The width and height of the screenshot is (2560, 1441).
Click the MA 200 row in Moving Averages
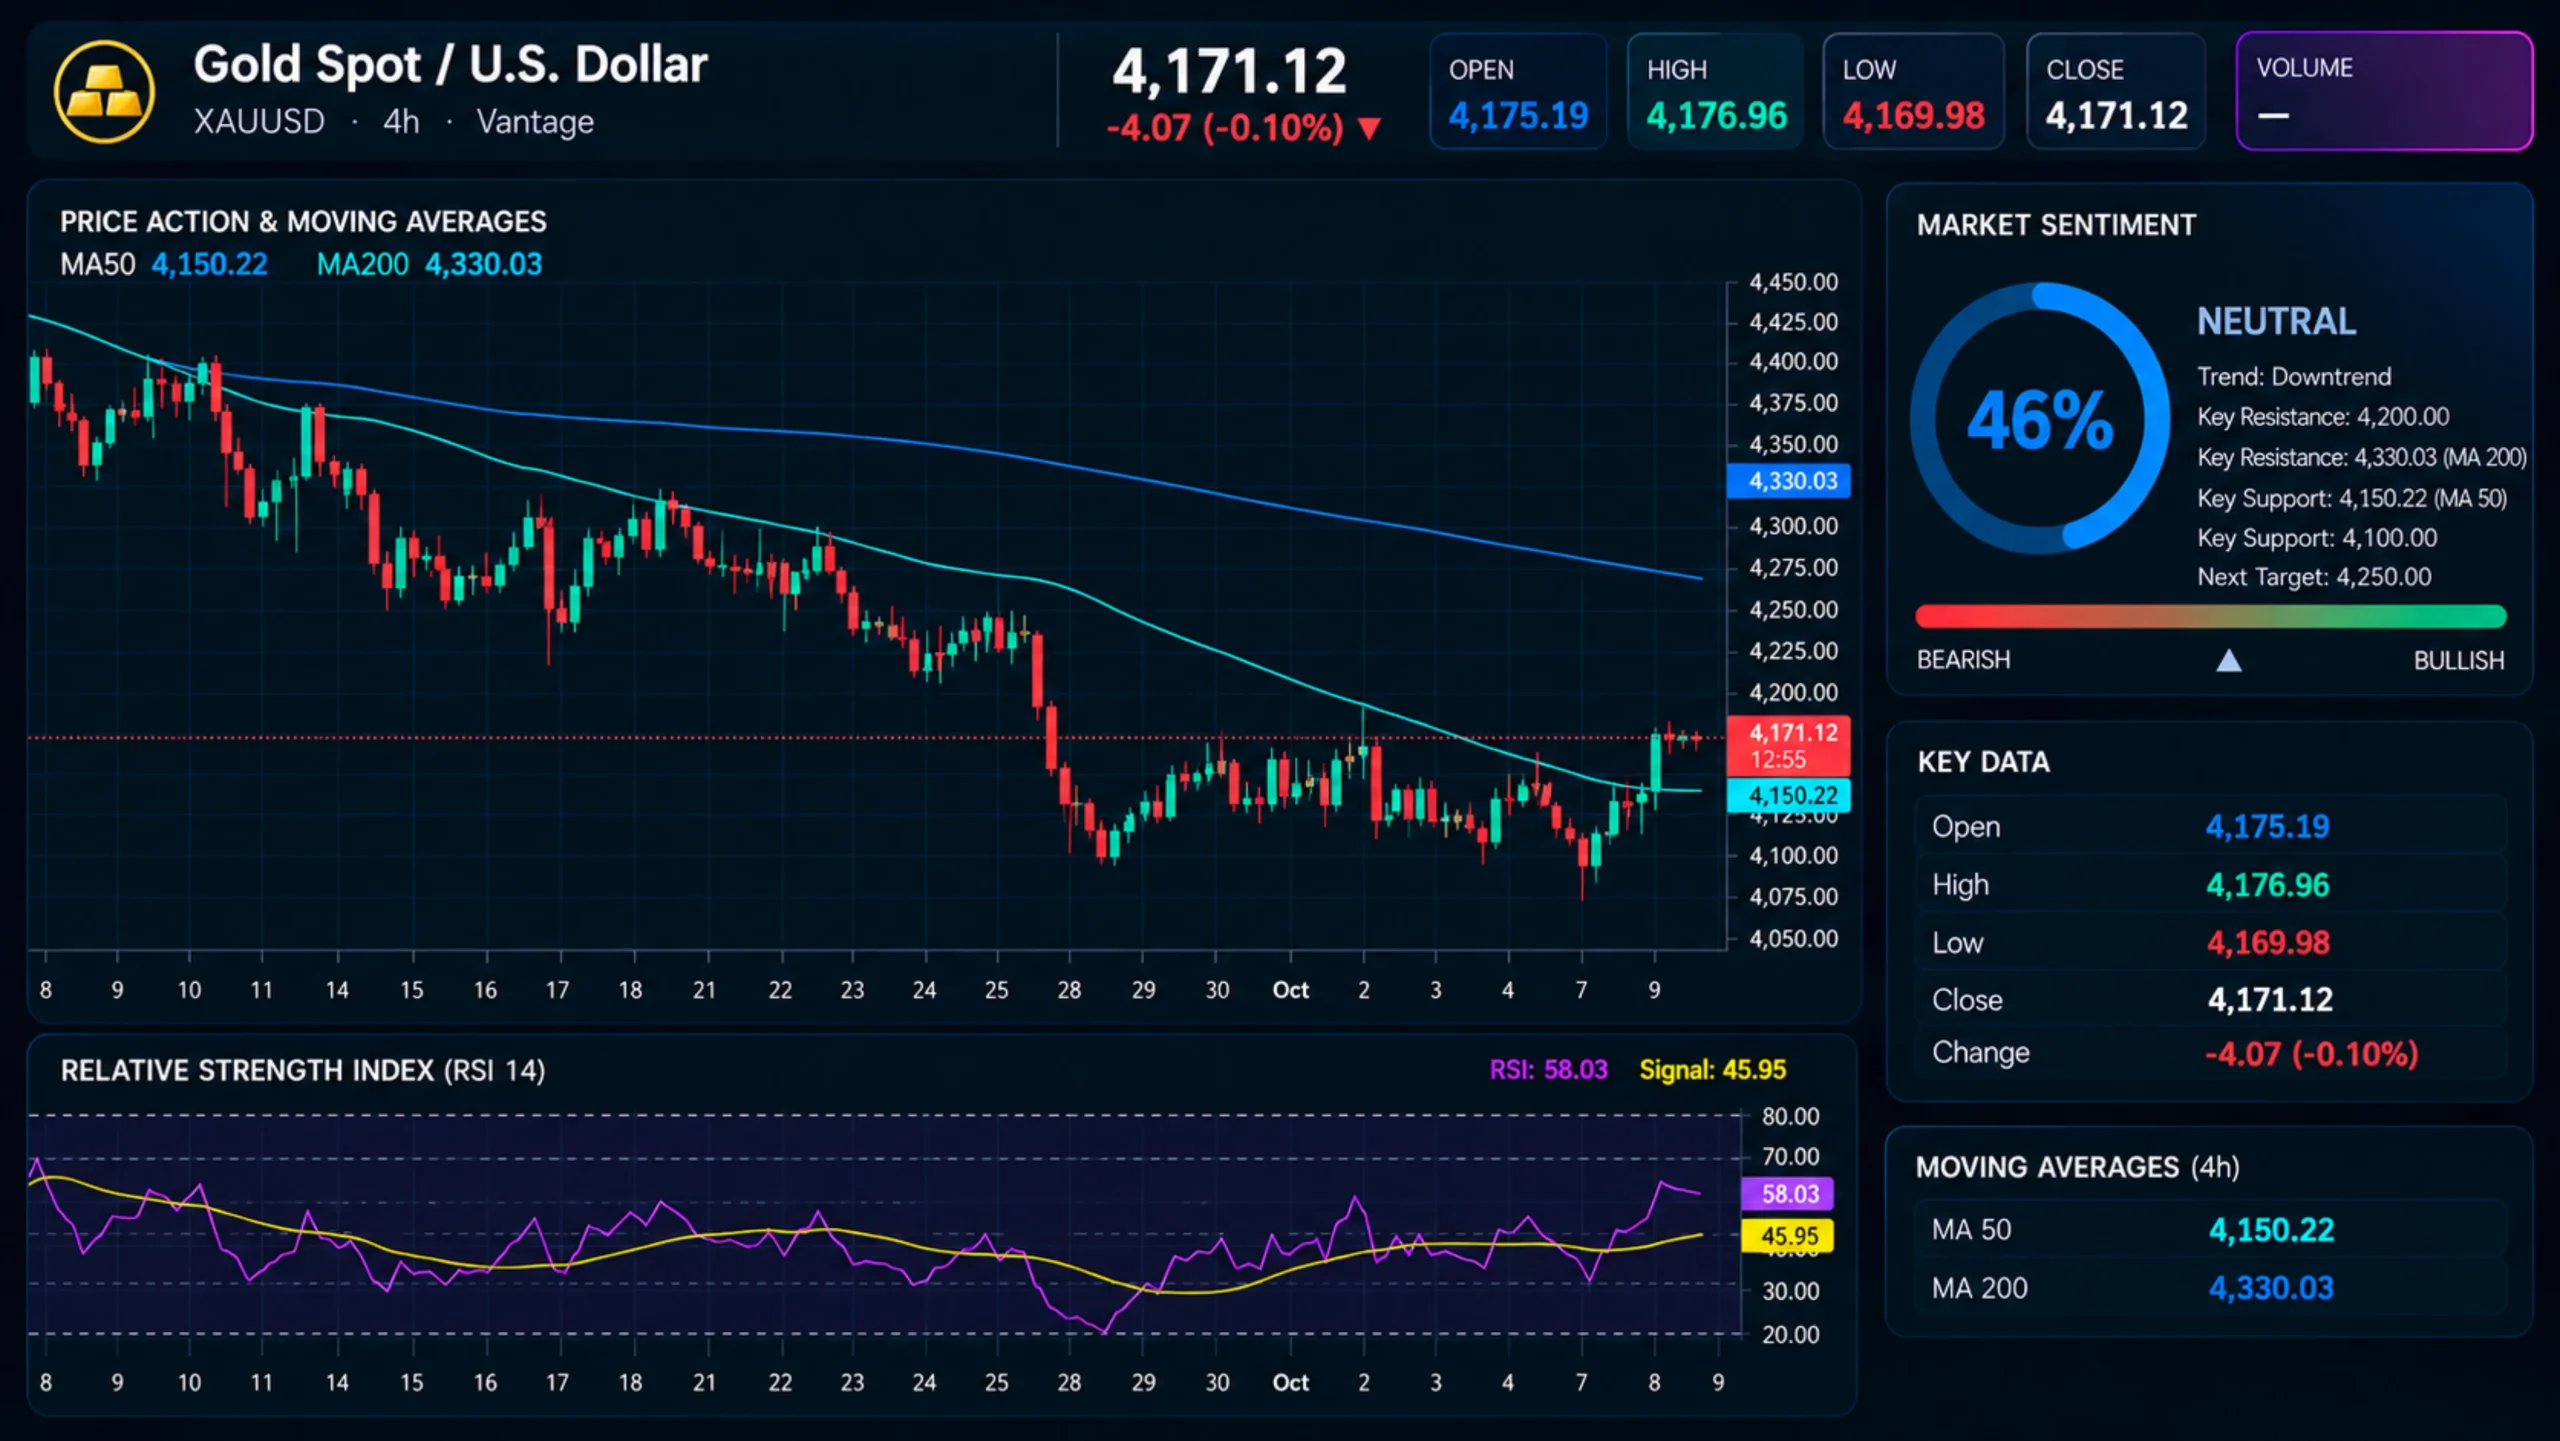coord(2211,1288)
